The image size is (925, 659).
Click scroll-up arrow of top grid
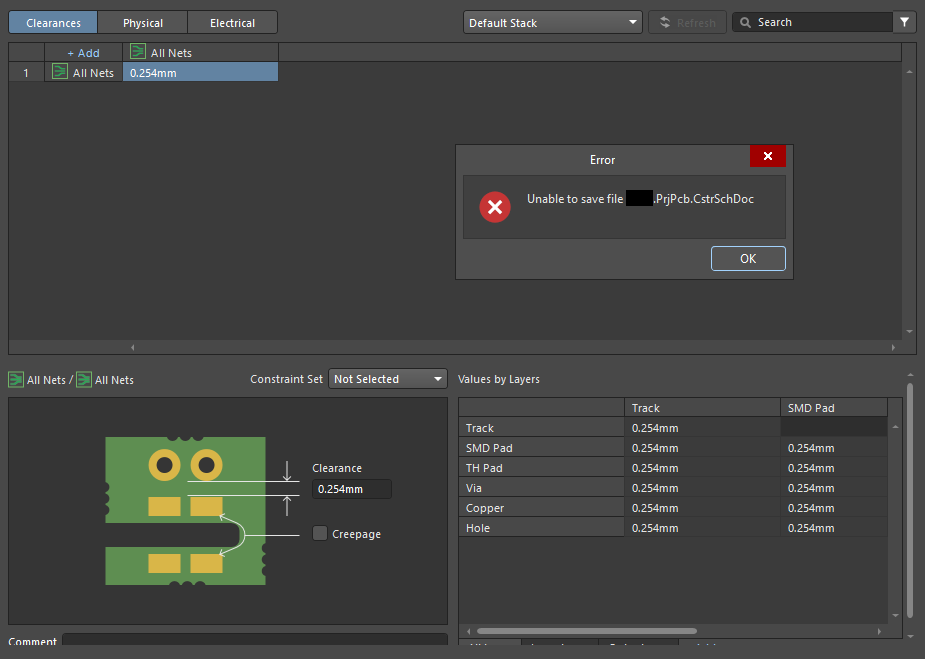pyautogui.click(x=909, y=71)
